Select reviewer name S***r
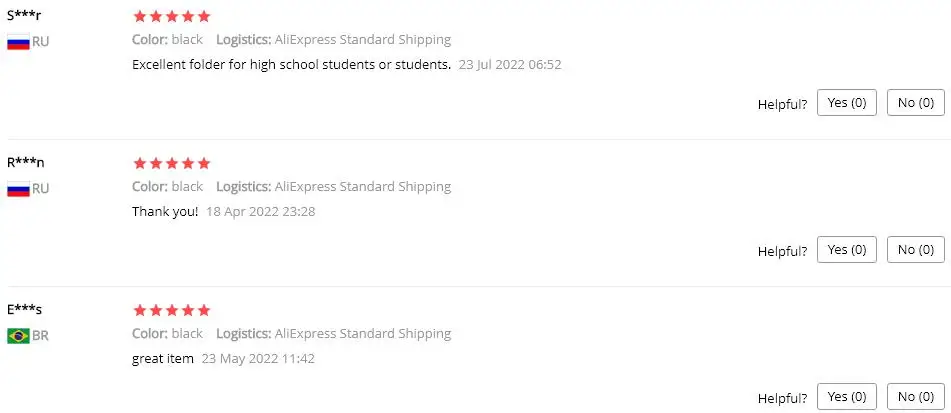Viewport: 951px width, 413px height. click(24, 15)
